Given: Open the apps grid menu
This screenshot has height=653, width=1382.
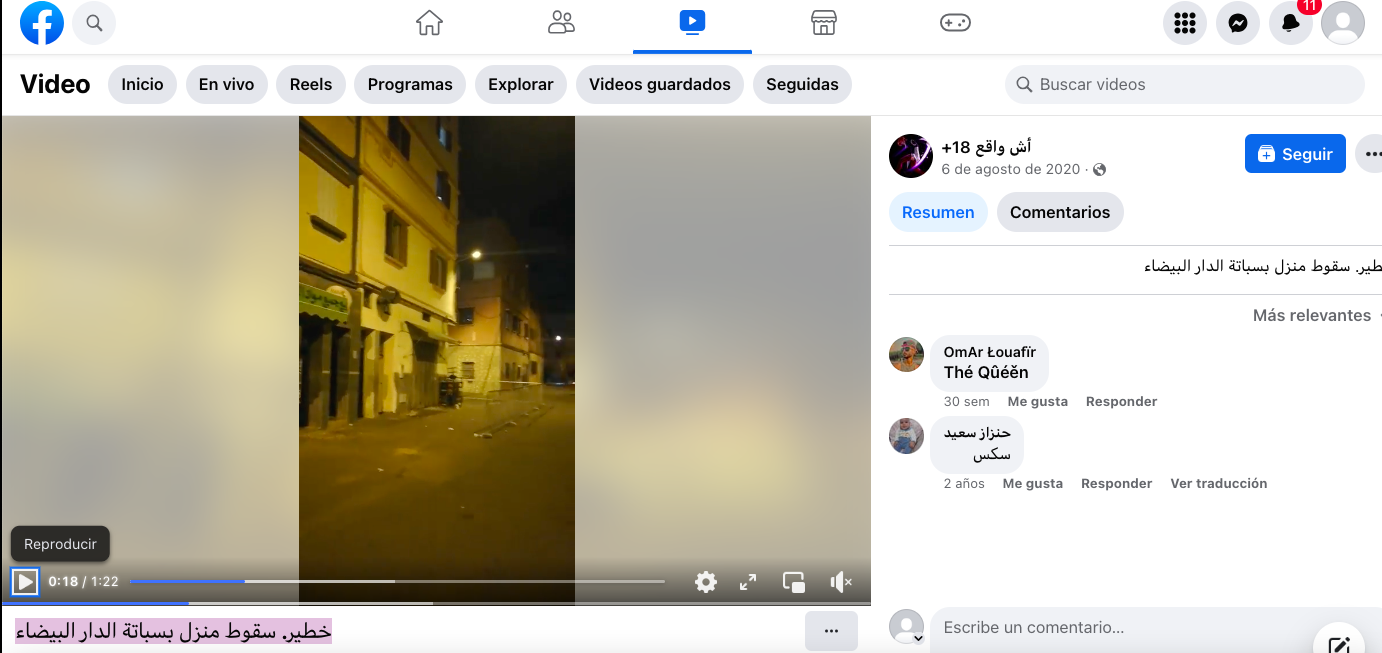Looking at the screenshot, I should tap(1185, 23).
